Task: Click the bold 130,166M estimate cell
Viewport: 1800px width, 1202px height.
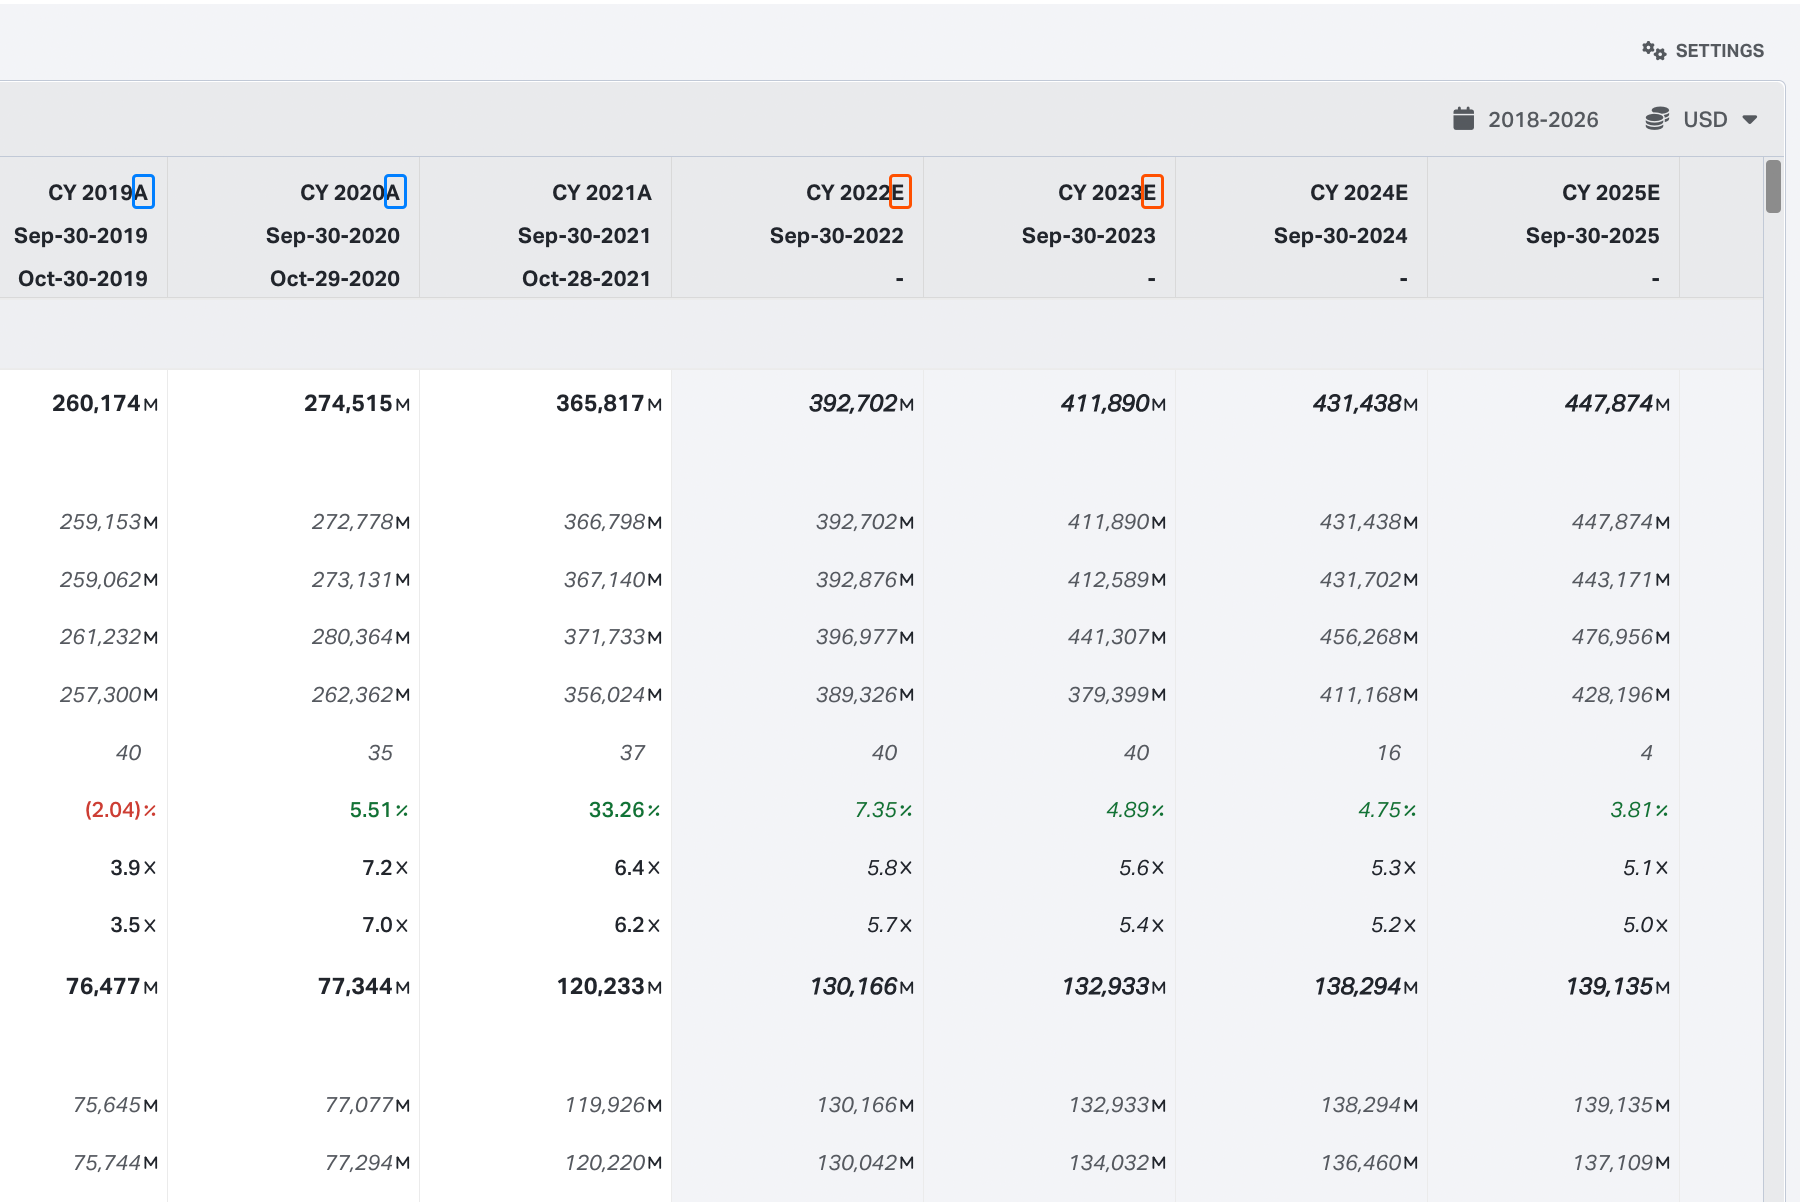Action: pyautogui.click(x=862, y=987)
